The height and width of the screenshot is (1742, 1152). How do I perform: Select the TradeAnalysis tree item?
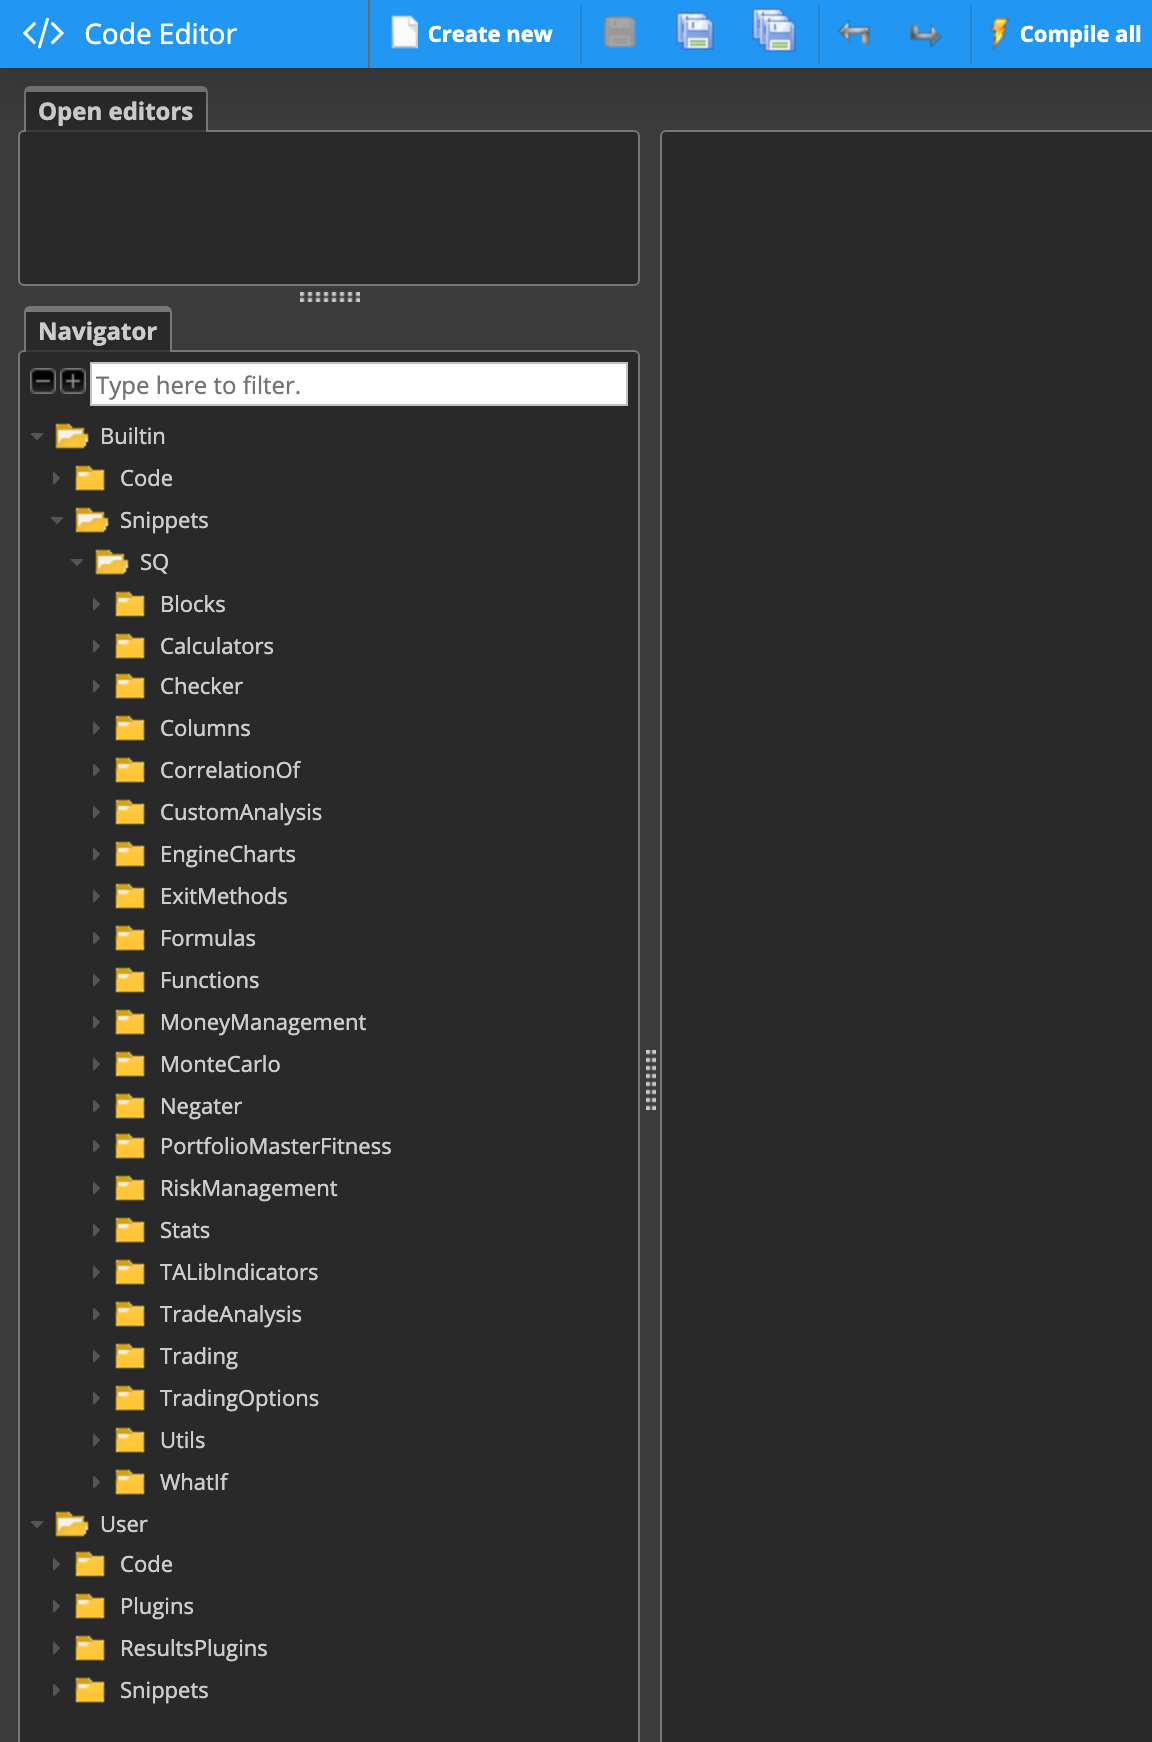[231, 1314]
